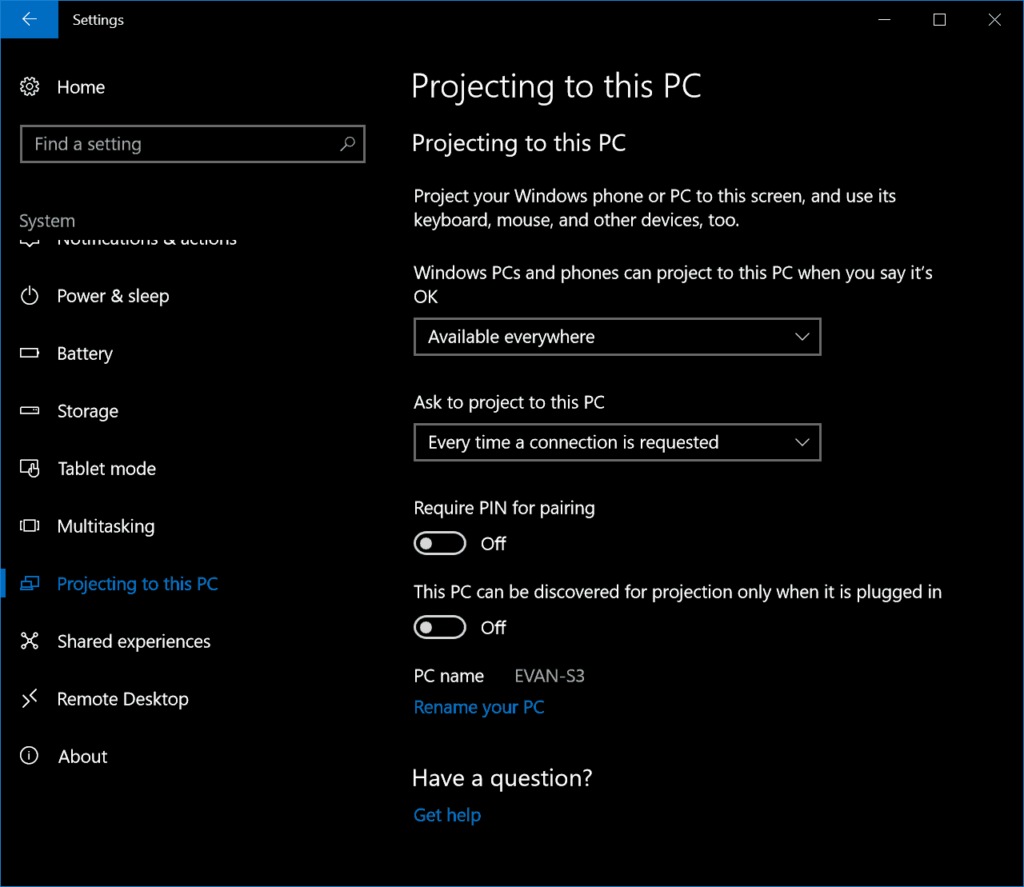Select the Battery icon in the sidebar
1024x887 pixels.
(x=30, y=353)
